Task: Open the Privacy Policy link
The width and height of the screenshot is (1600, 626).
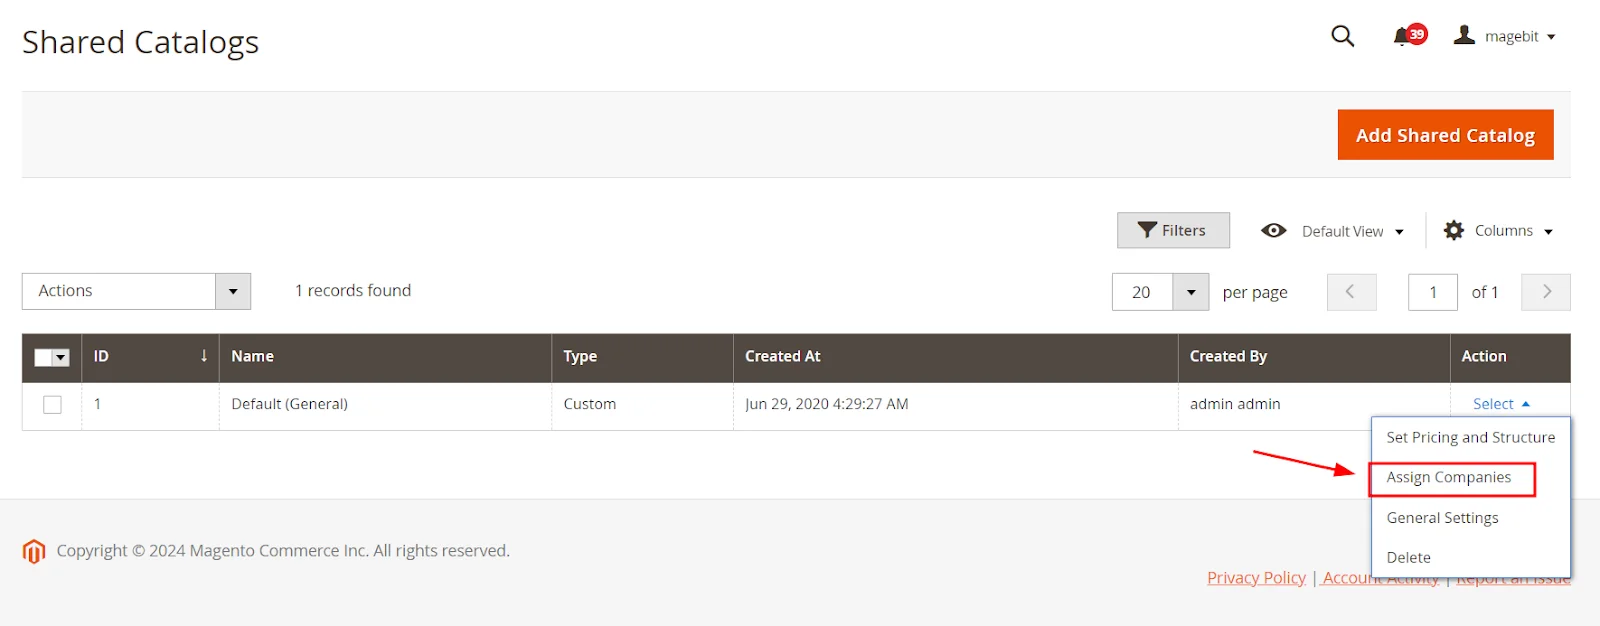Action: (1255, 577)
